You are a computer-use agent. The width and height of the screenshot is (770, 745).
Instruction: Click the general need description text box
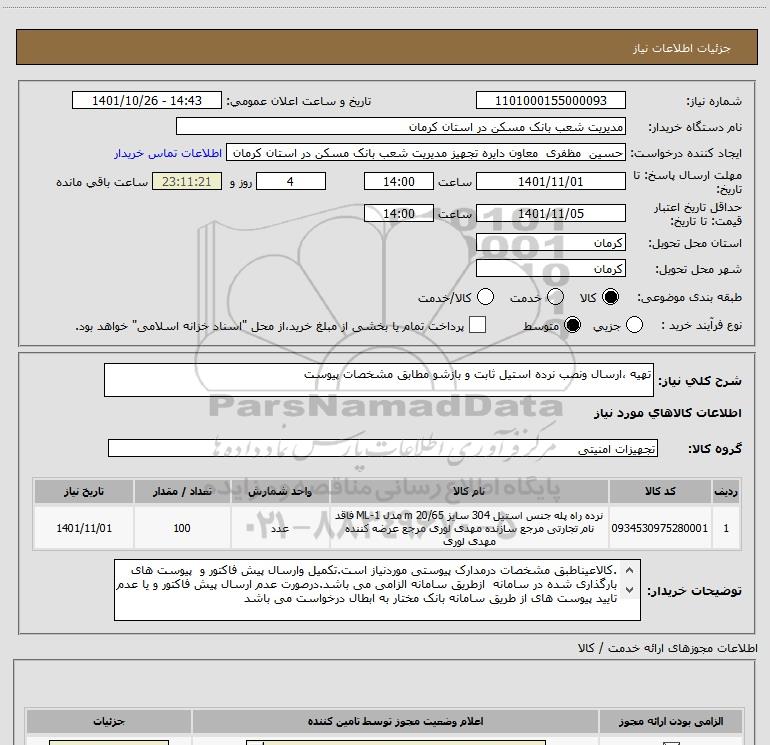[x=379, y=380]
